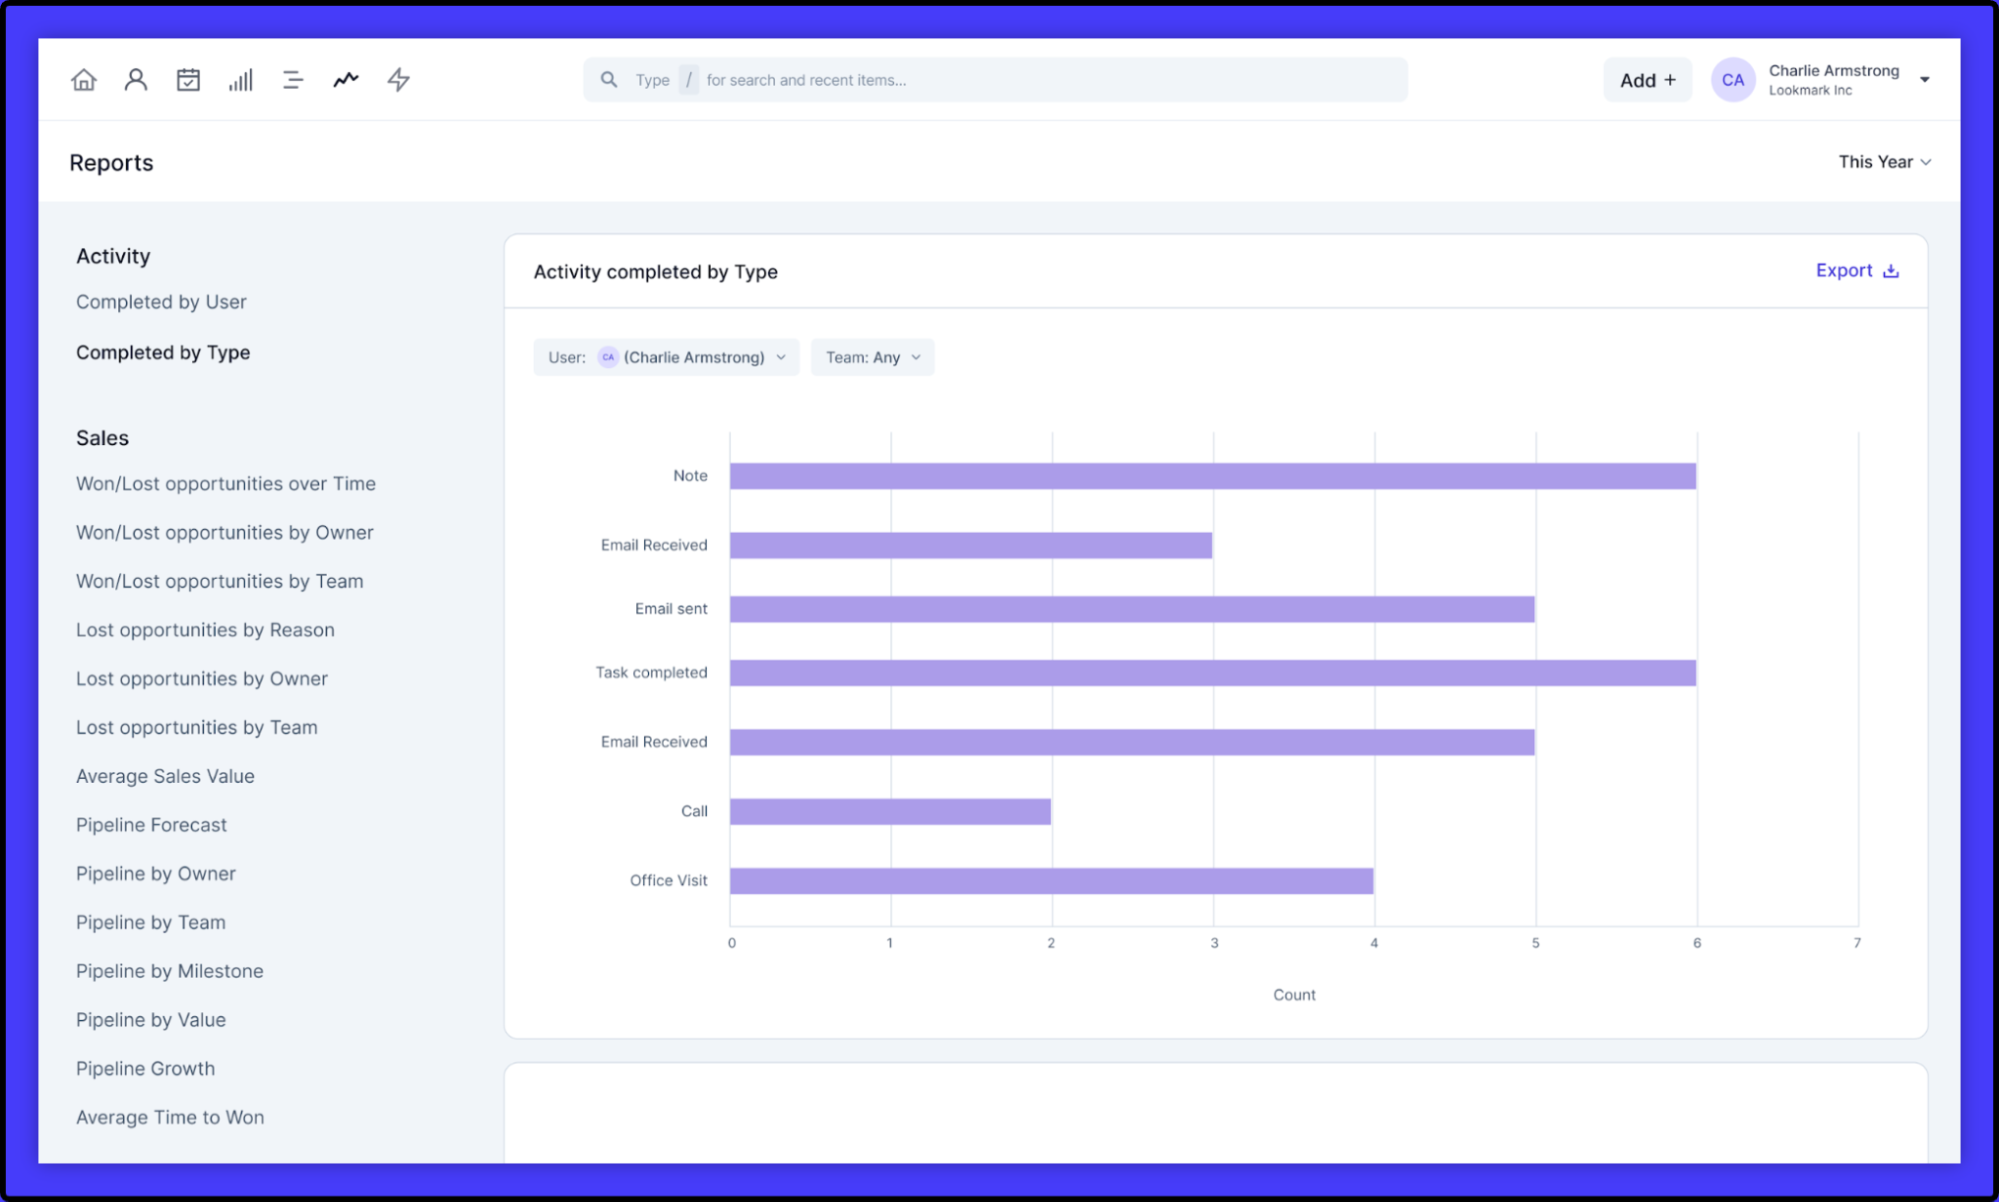
Task: Open Lost opportunities by Team report
Action: click(197, 728)
